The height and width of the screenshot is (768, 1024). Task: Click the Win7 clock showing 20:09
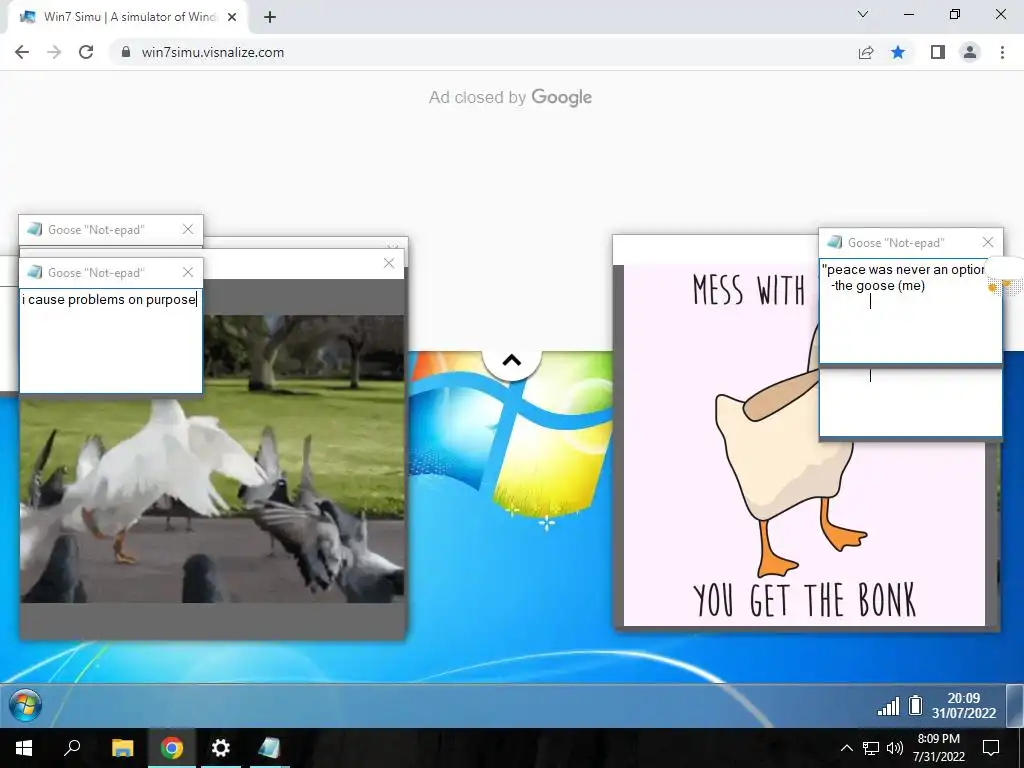[x=964, y=705]
